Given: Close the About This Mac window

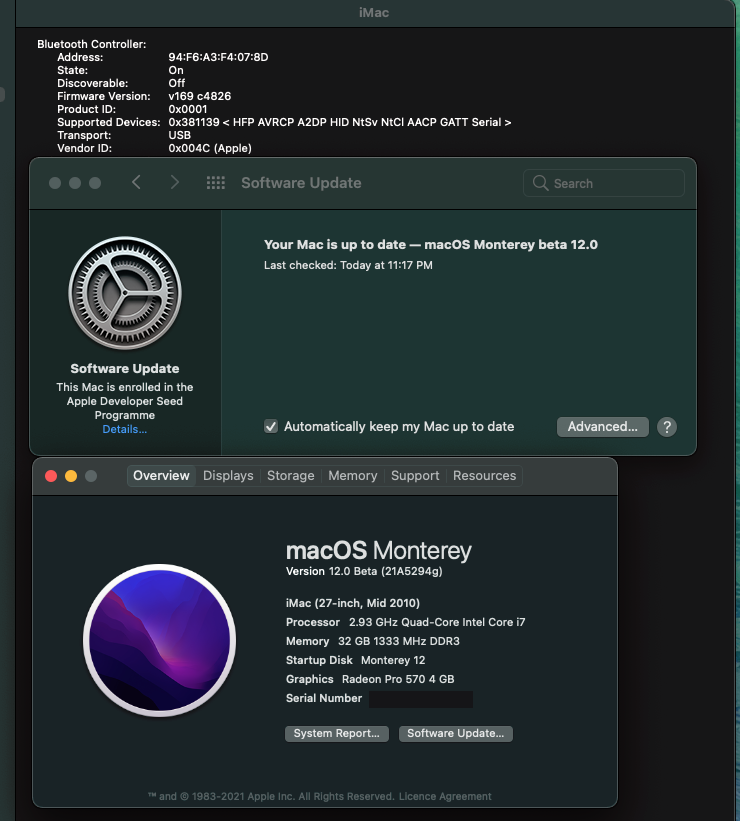Looking at the screenshot, I should point(51,476).
